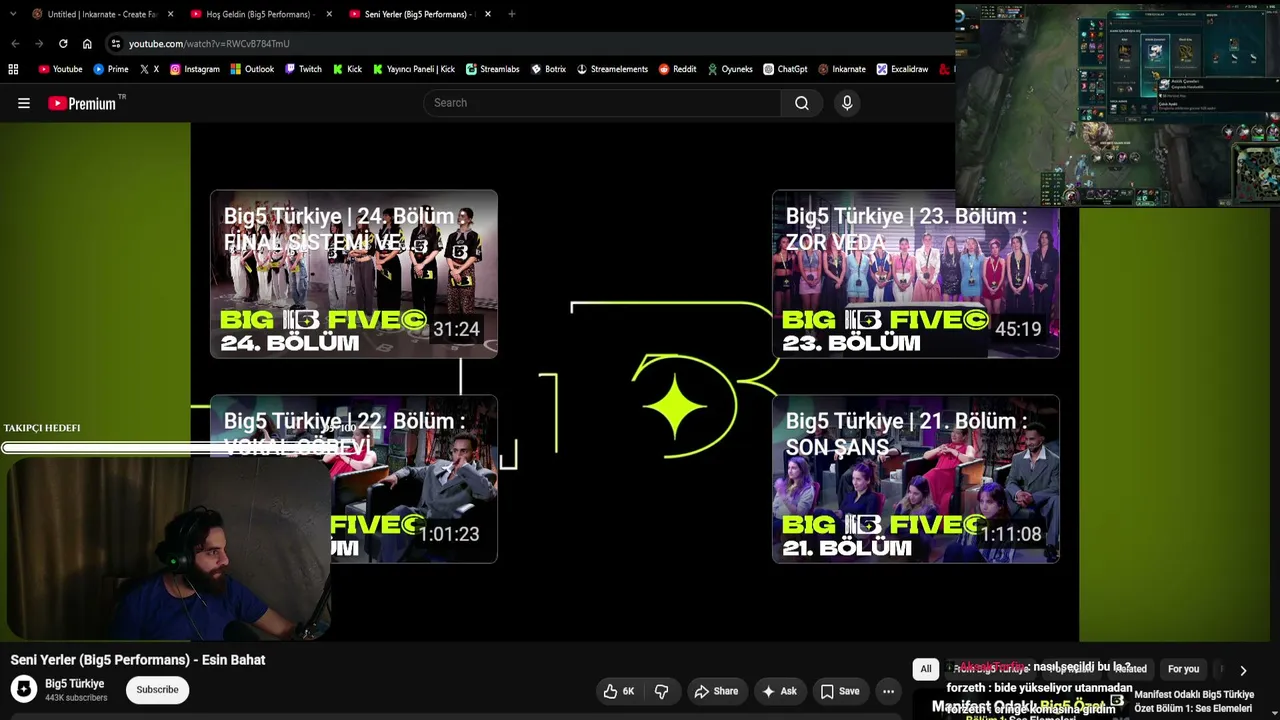Open the Reddit bookmark
This screenshot has height=720, width=1280.
click(677, 69)
